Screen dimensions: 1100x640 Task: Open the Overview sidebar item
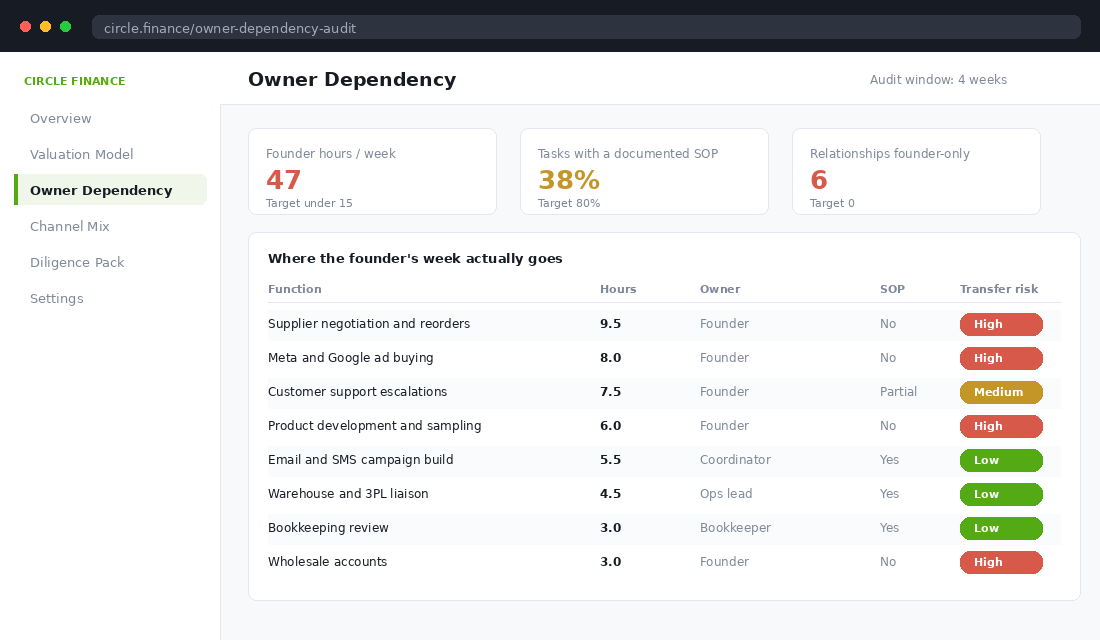[60, 119]
